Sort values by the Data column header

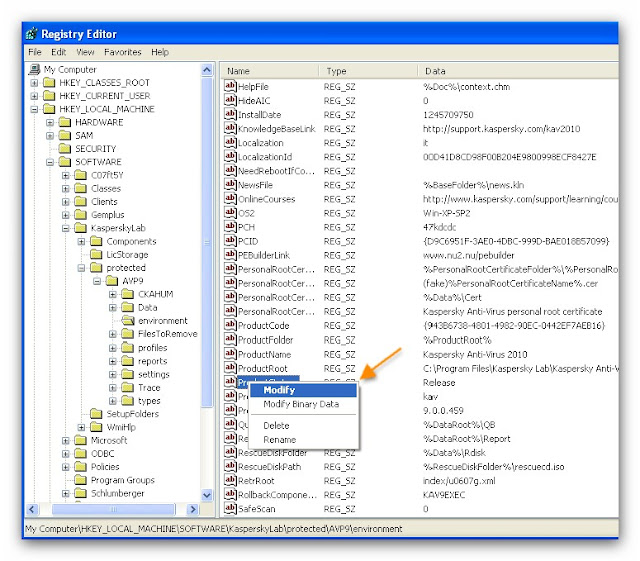coord(518,71)
